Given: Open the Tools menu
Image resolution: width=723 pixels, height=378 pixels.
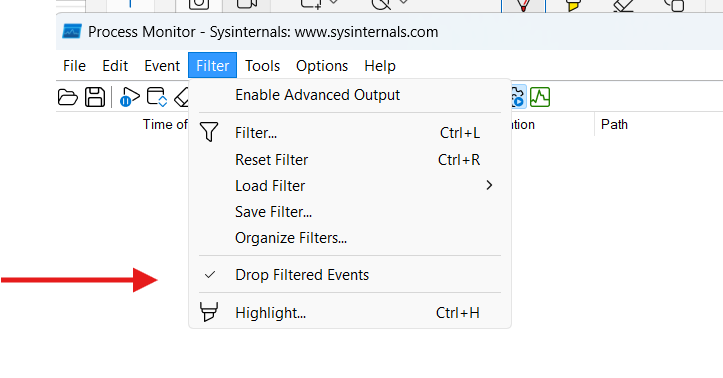Looking at the screenshot, I should (262, 66).
